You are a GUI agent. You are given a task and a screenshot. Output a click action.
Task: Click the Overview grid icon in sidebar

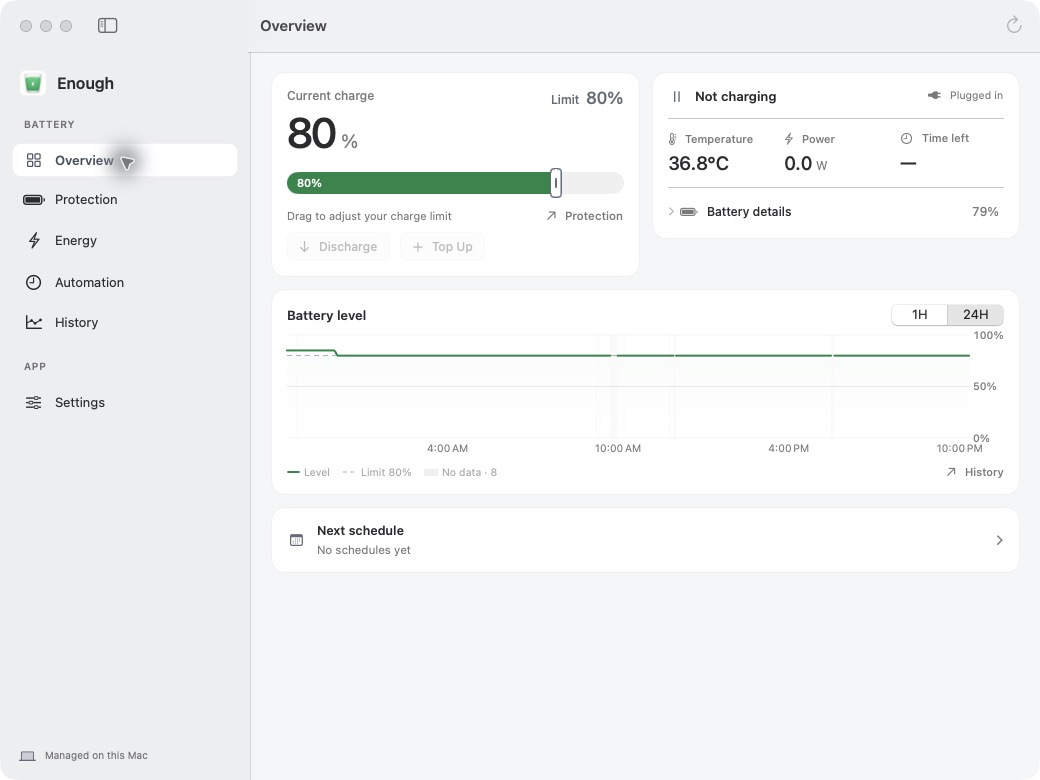pyautogui.click(x=34, y=161)
